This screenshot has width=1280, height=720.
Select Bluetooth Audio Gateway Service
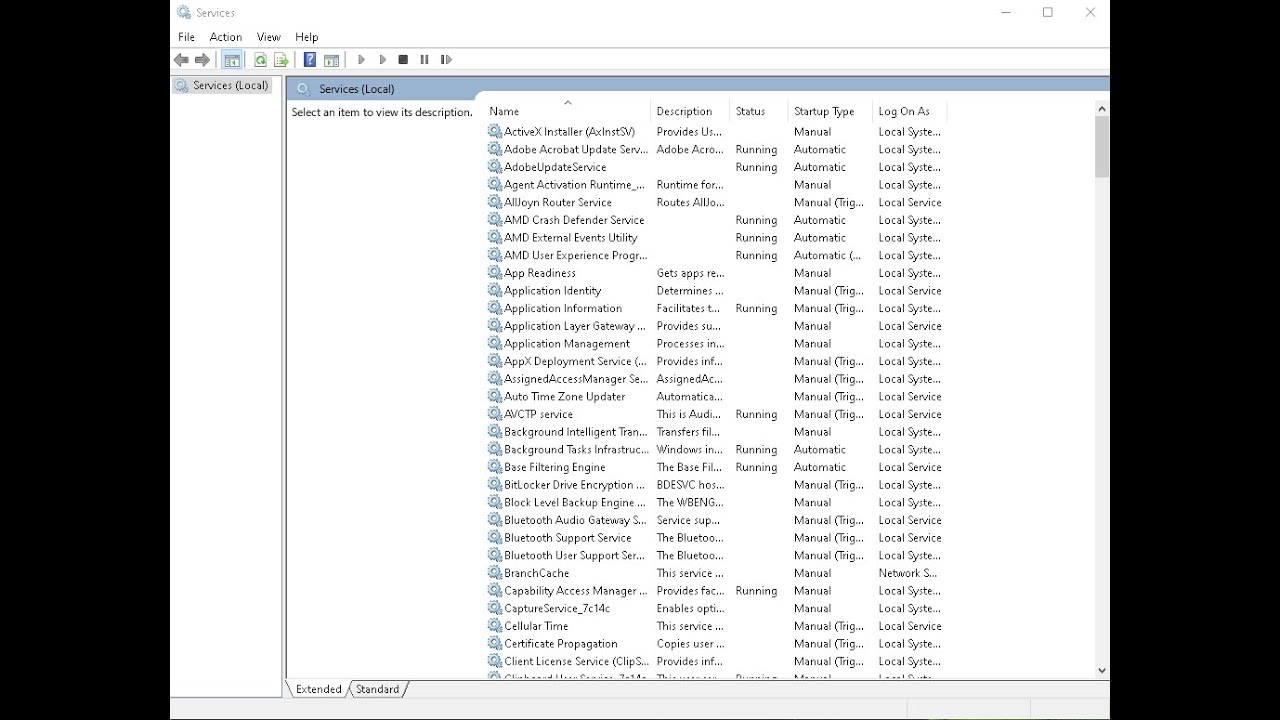pyautogui.click(x=715, y=520)
